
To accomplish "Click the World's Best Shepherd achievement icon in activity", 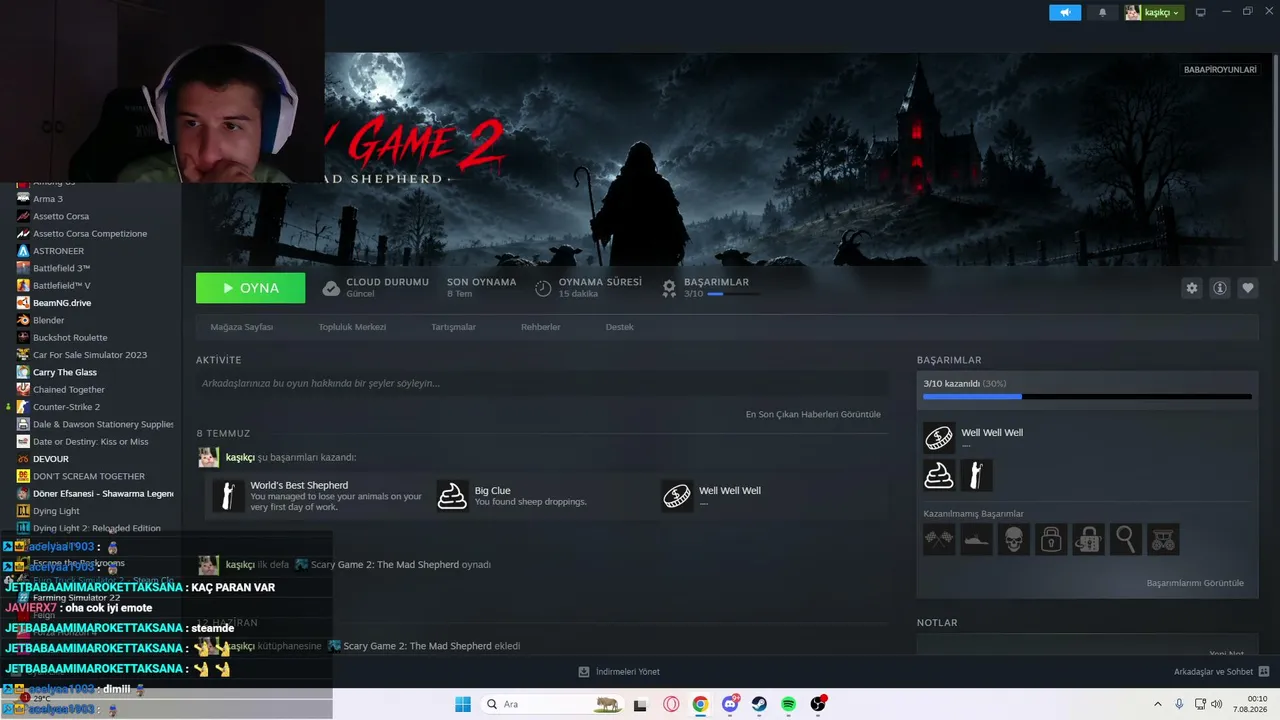I will pyautogui.click(x=228, y=495).
